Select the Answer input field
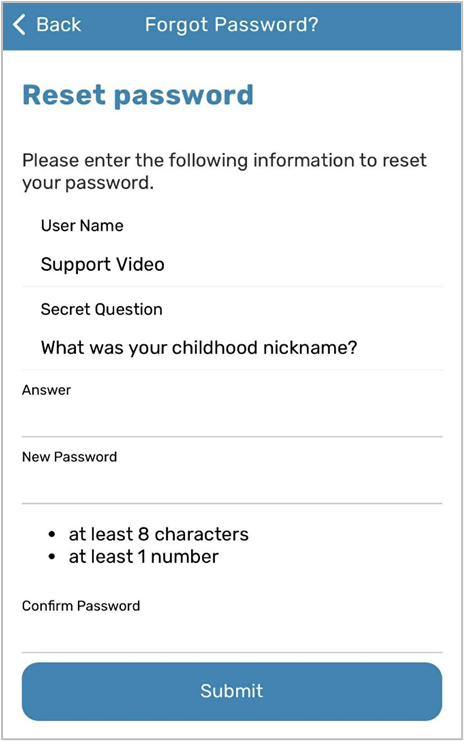Screen dimensions: 464x741 click(232, 418)
